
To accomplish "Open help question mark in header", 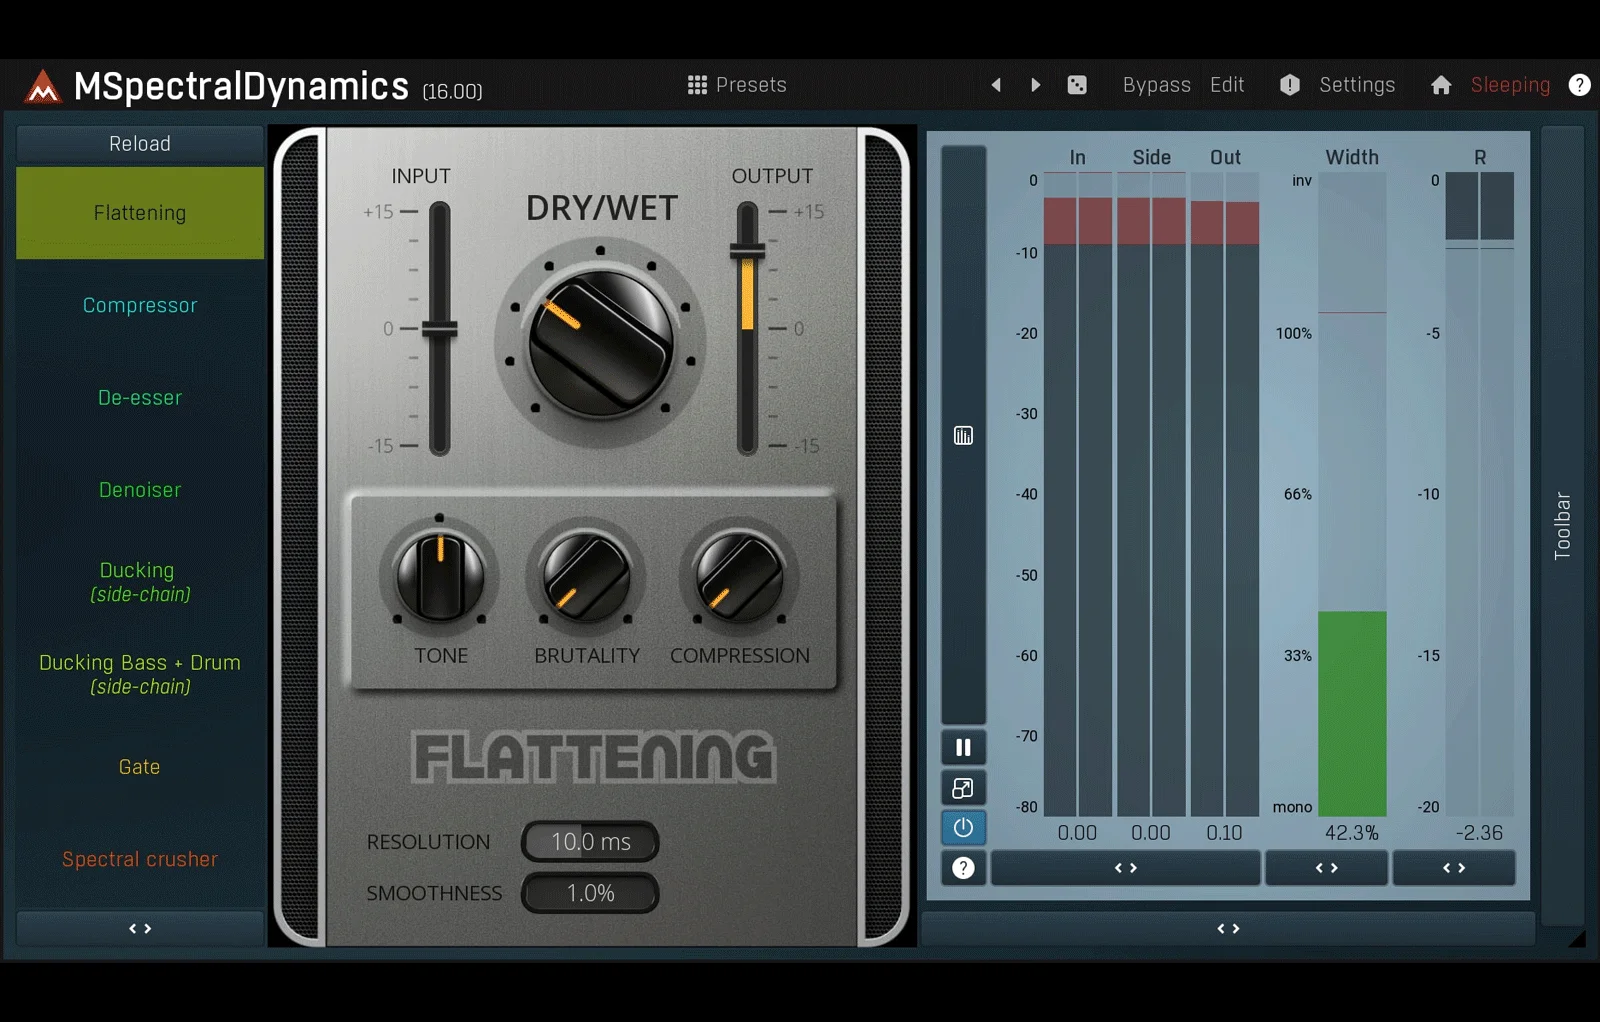I will pyautogui.click(x=1579, y=85).
